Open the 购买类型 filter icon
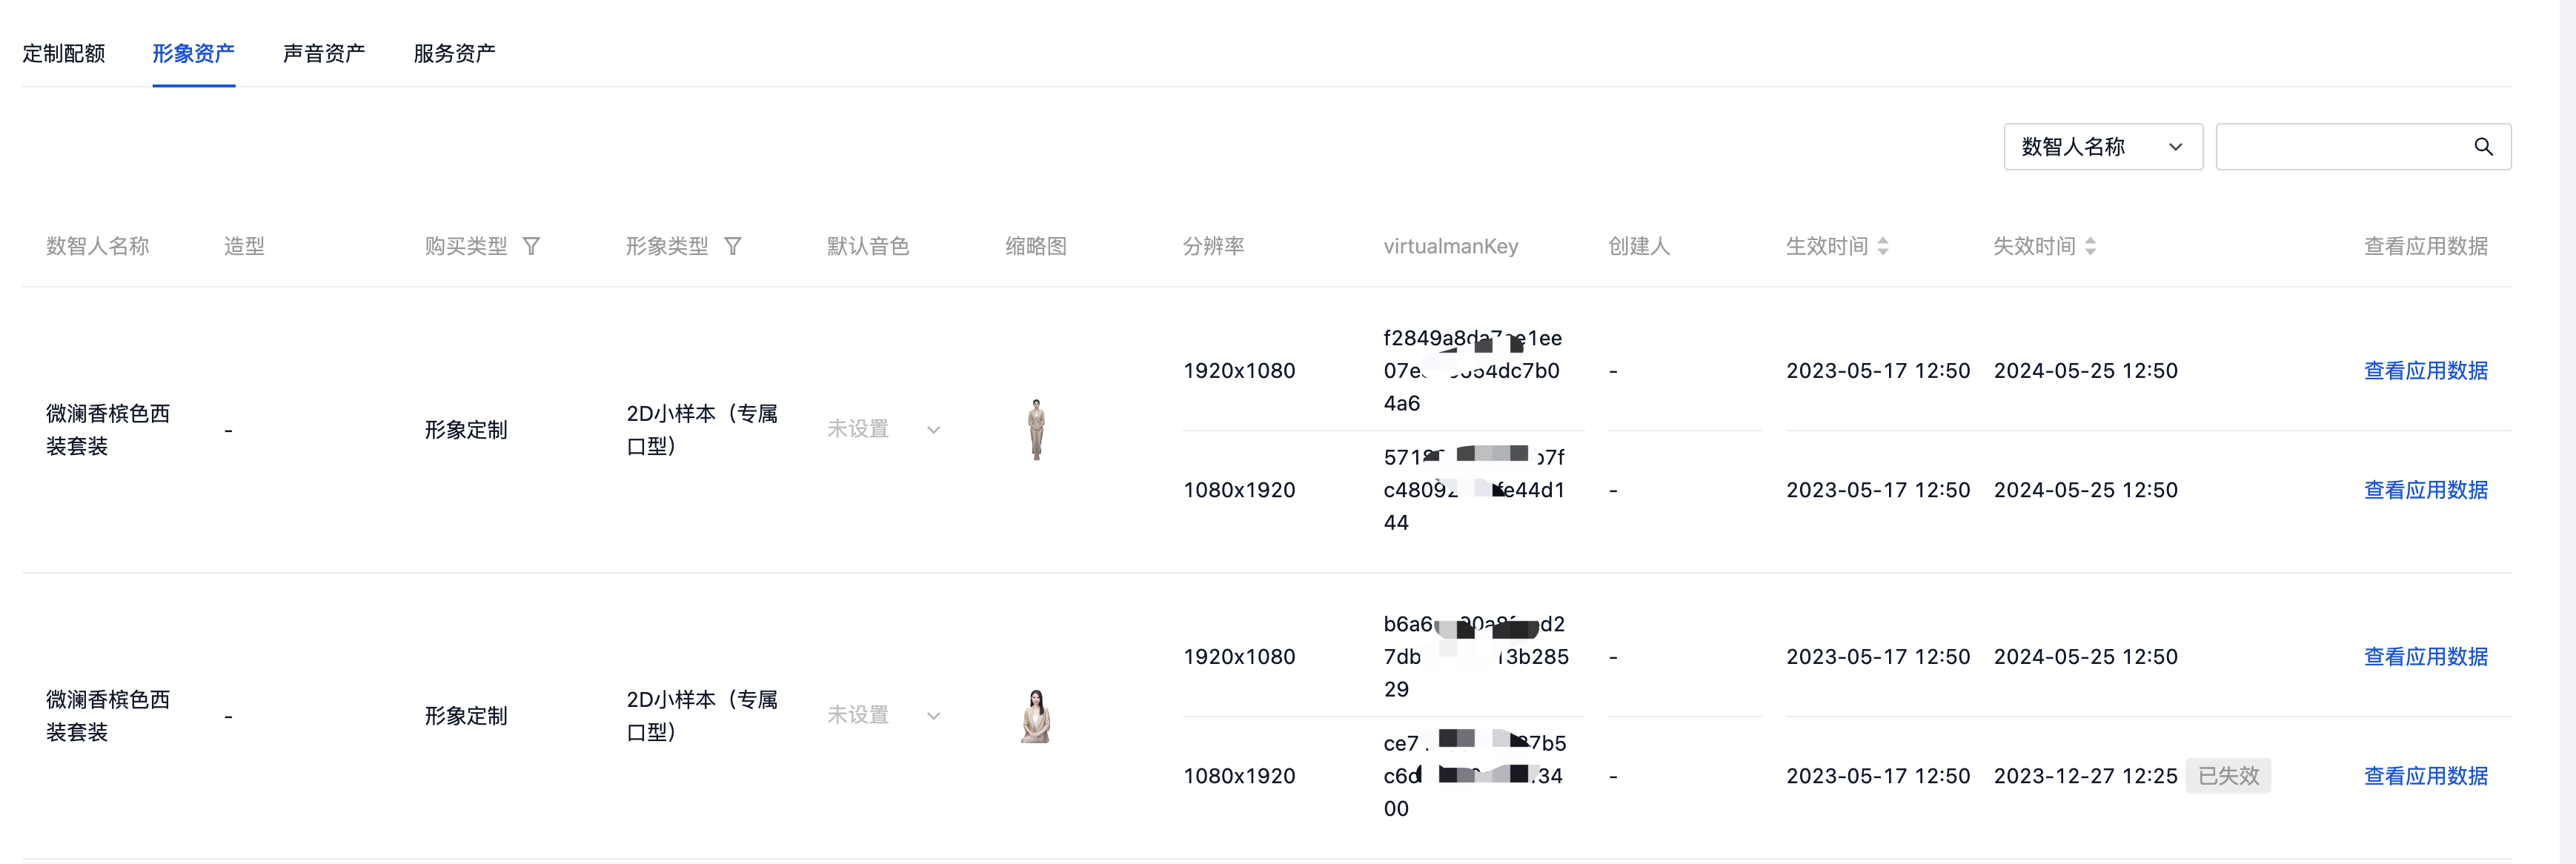 (532, 246)
